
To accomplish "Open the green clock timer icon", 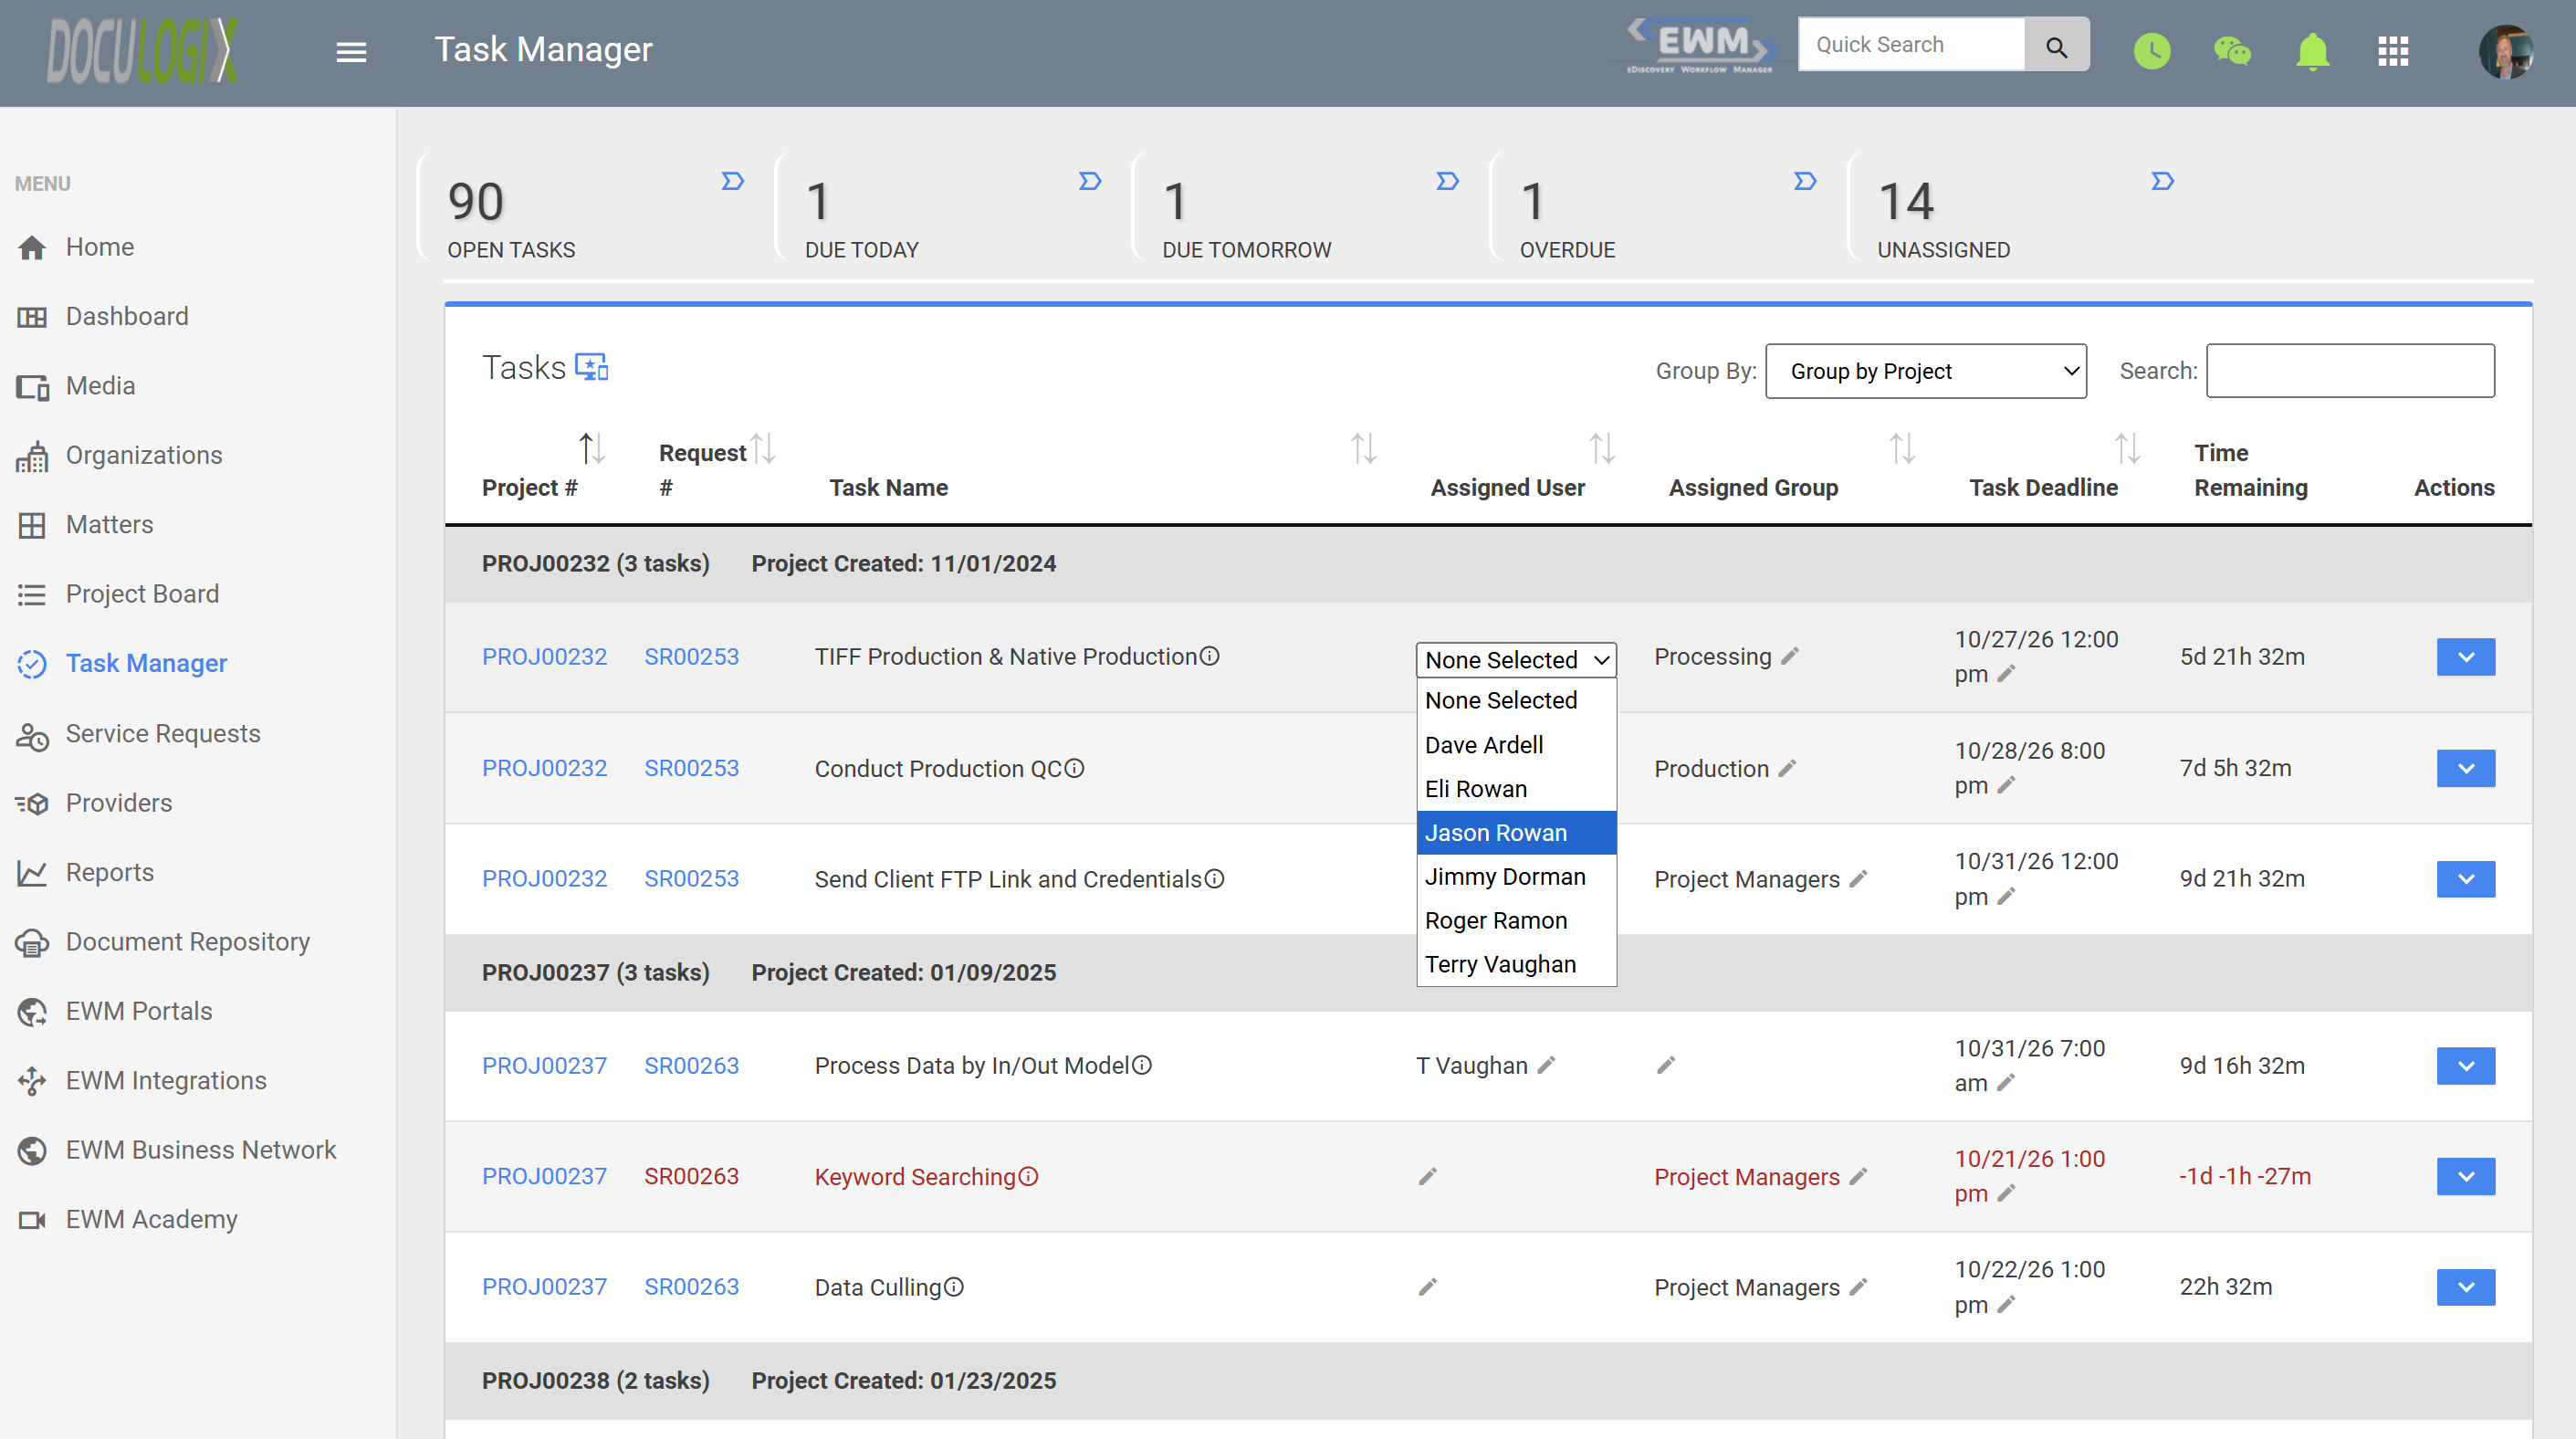I will pyautogui.click(x=2152, y=51).
